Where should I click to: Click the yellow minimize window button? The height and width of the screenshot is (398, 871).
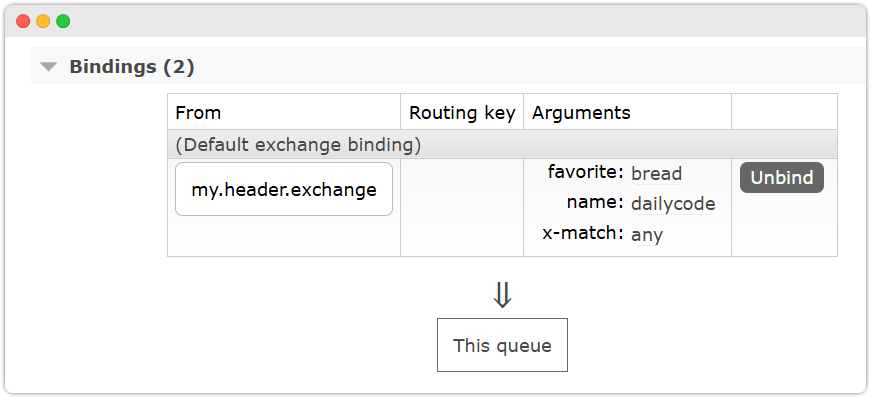point(43,22)
